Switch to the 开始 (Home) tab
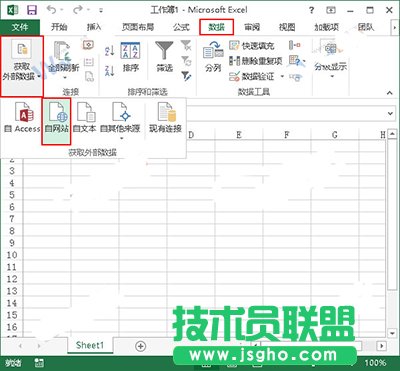Viewport: 400px width, 371px height. (59, 27)
